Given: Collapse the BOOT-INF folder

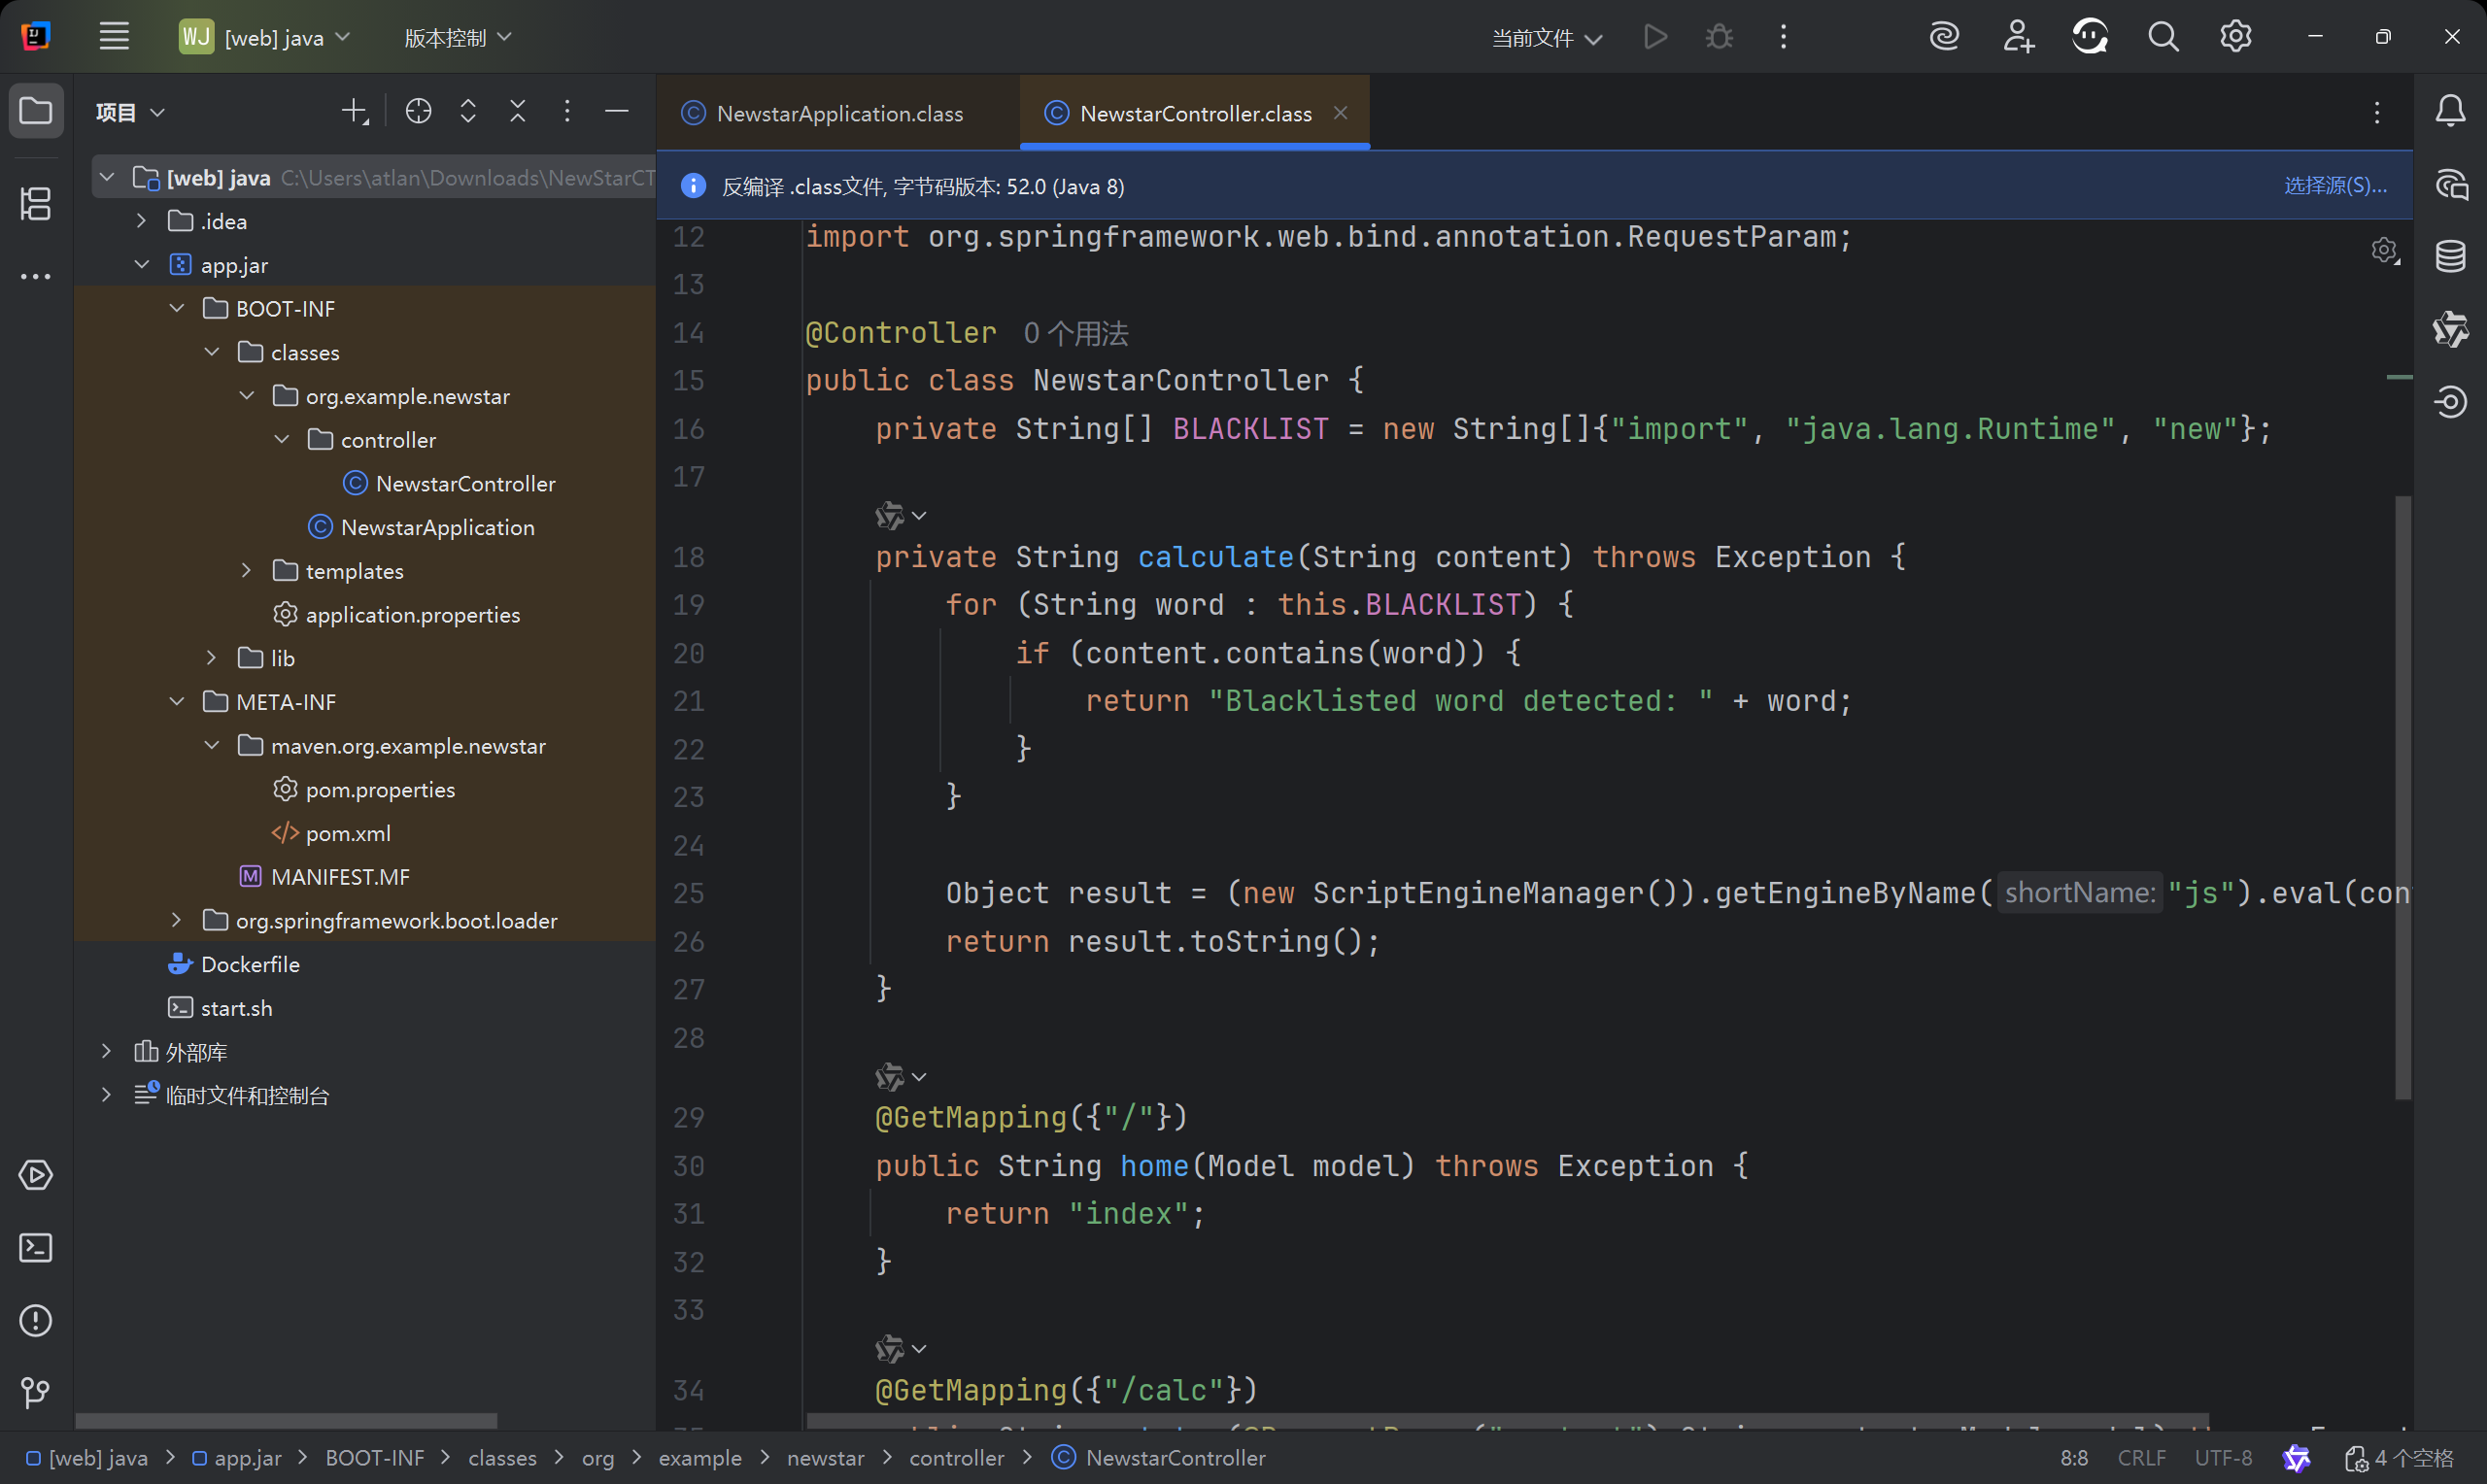Looking at the screenshot, I should [x=177, y=308].
